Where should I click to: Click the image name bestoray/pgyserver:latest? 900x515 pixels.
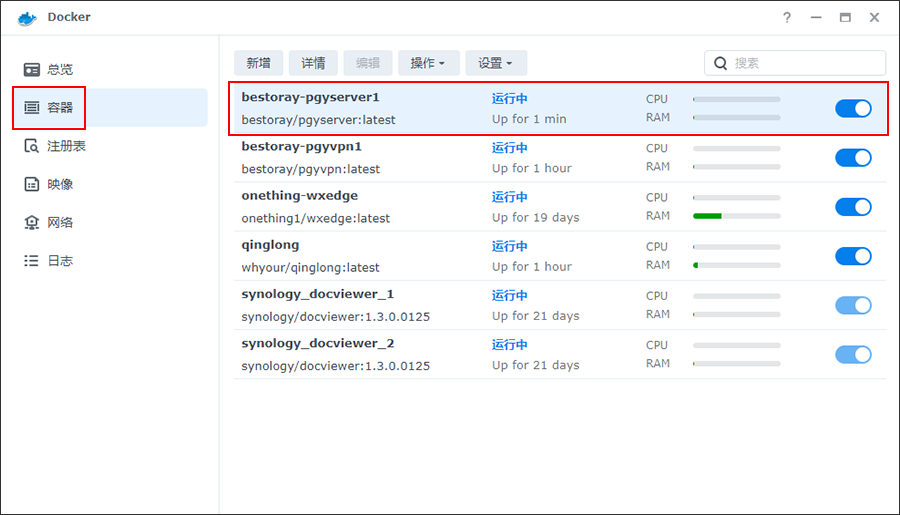(x=319, y=120)
